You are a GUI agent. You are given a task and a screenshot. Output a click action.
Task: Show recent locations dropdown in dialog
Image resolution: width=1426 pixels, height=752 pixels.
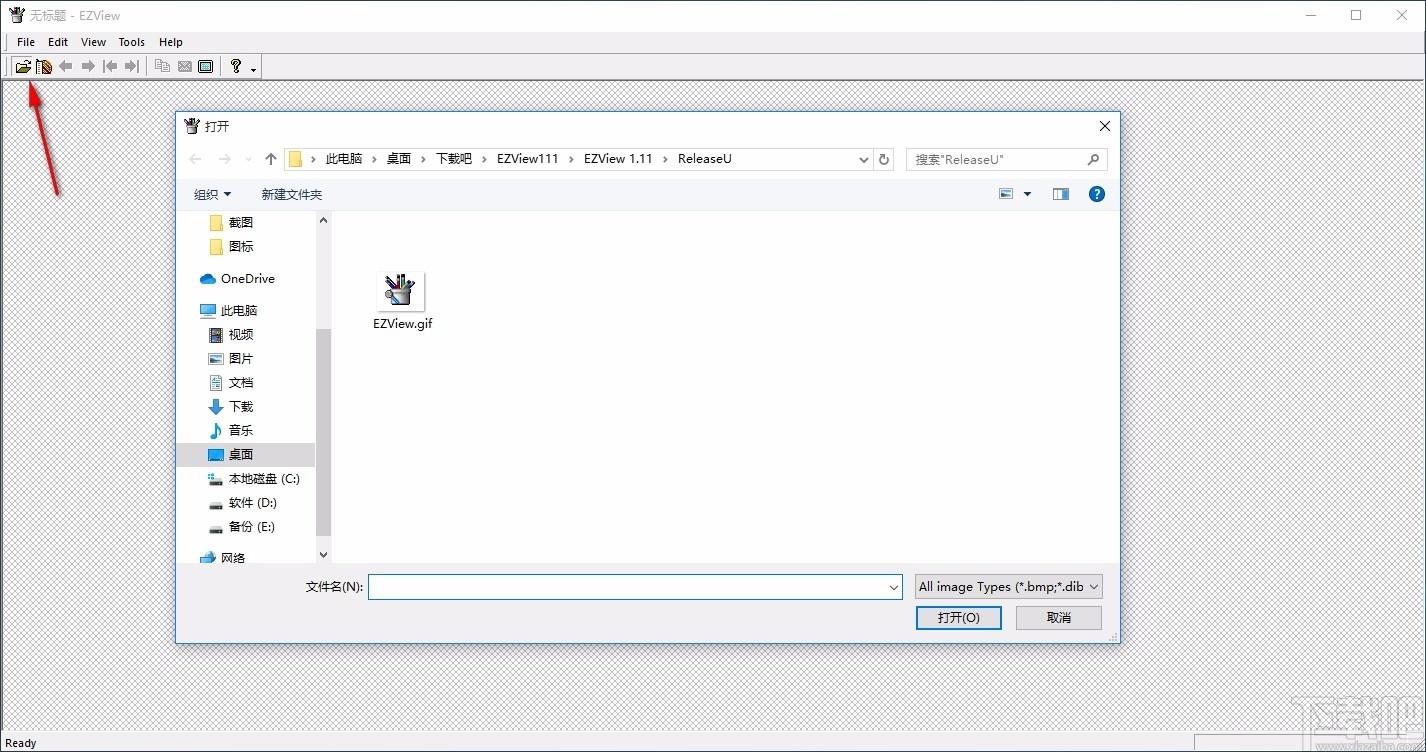pos(248,160)
